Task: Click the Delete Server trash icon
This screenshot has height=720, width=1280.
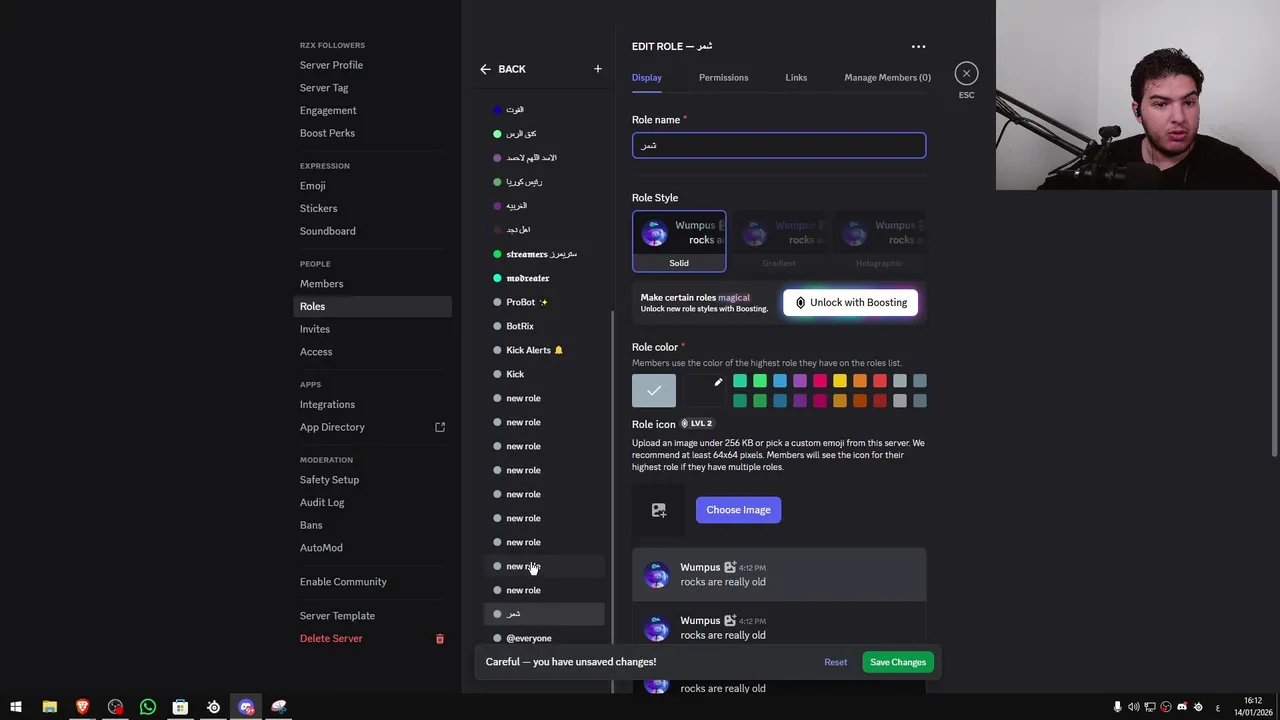Action: coord(439,639)
